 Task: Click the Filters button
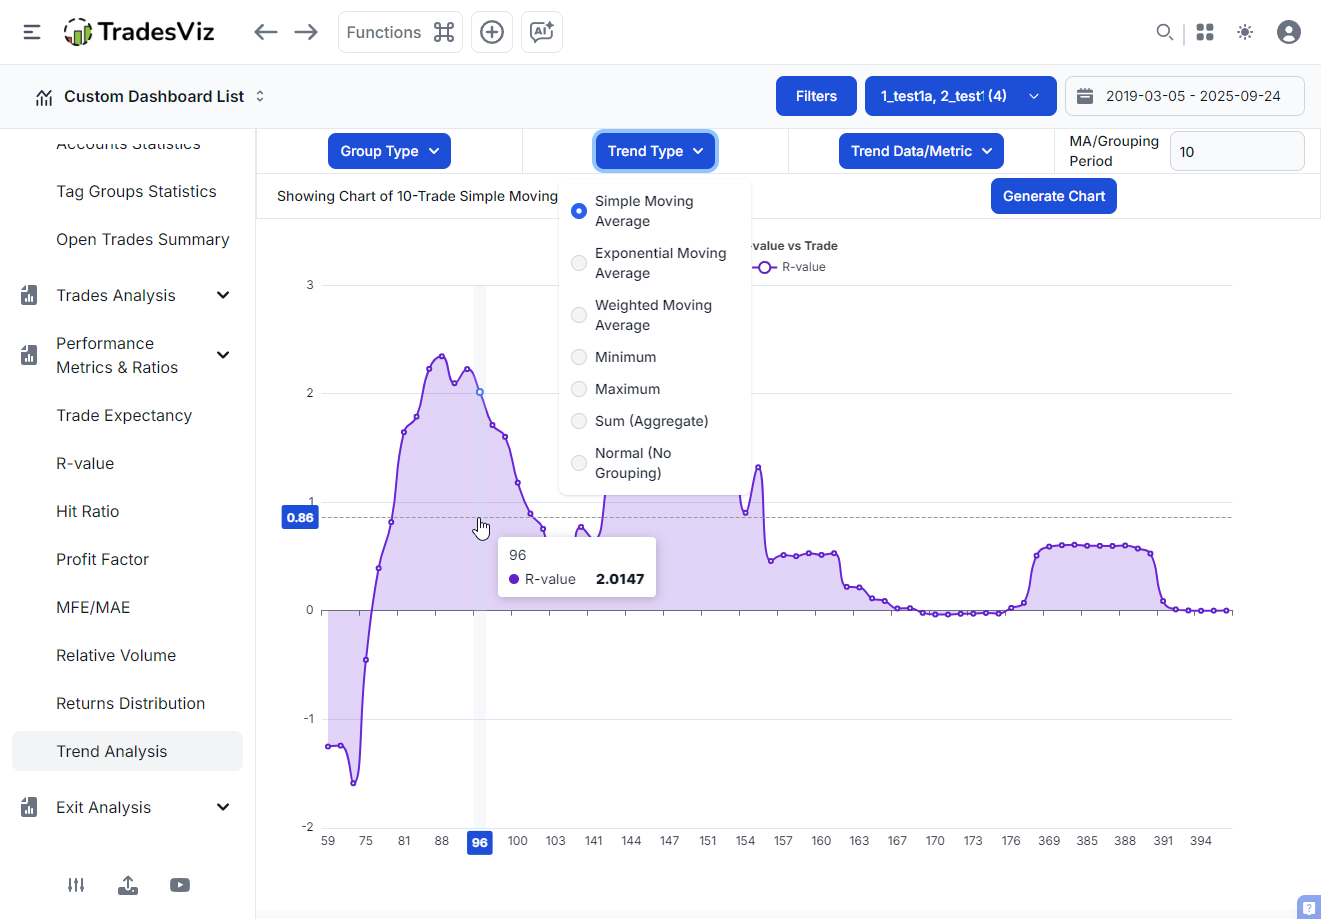[816, 96]
